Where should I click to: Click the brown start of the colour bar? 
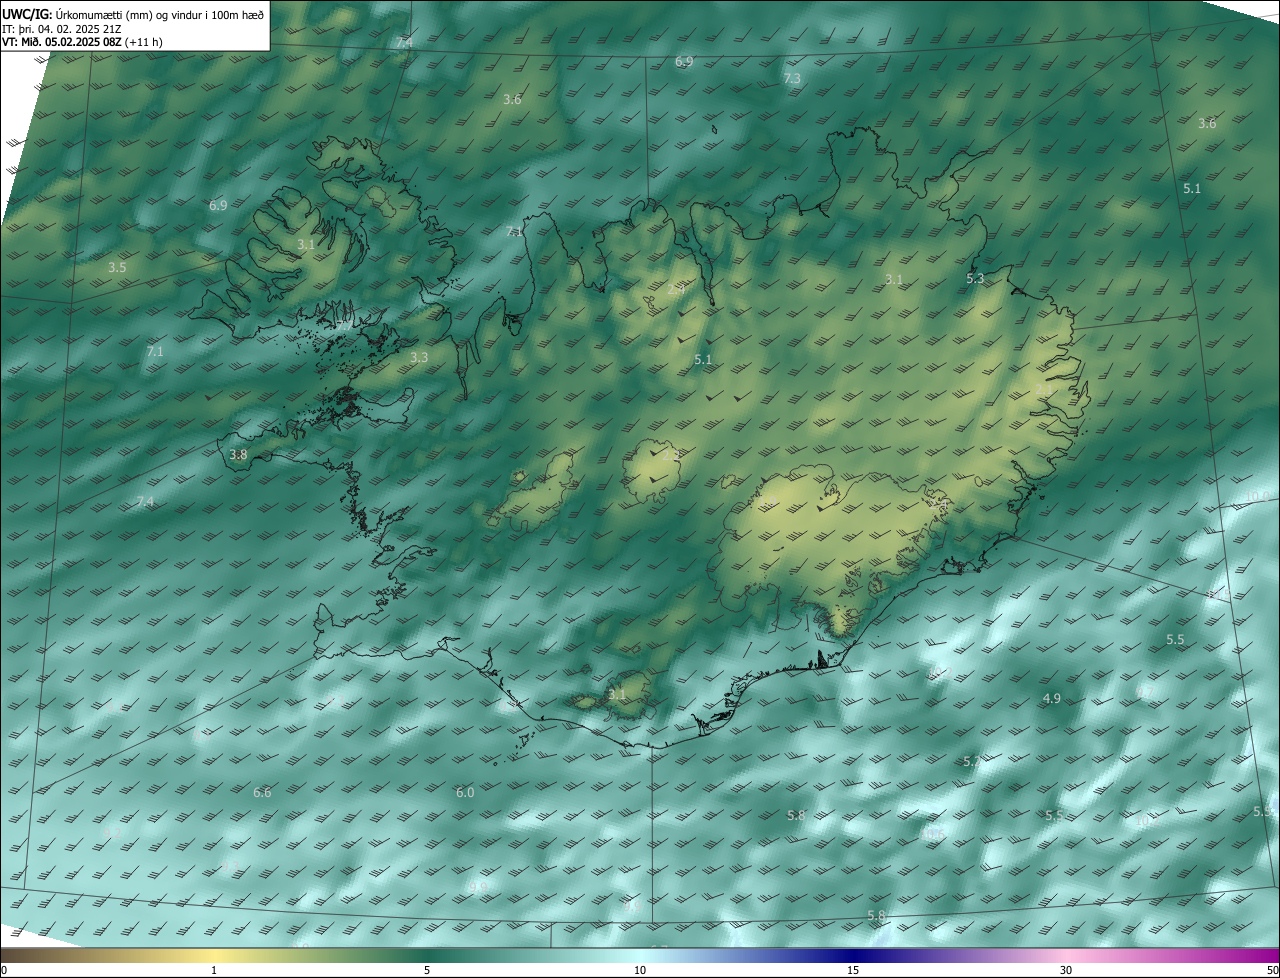(20, 955)
